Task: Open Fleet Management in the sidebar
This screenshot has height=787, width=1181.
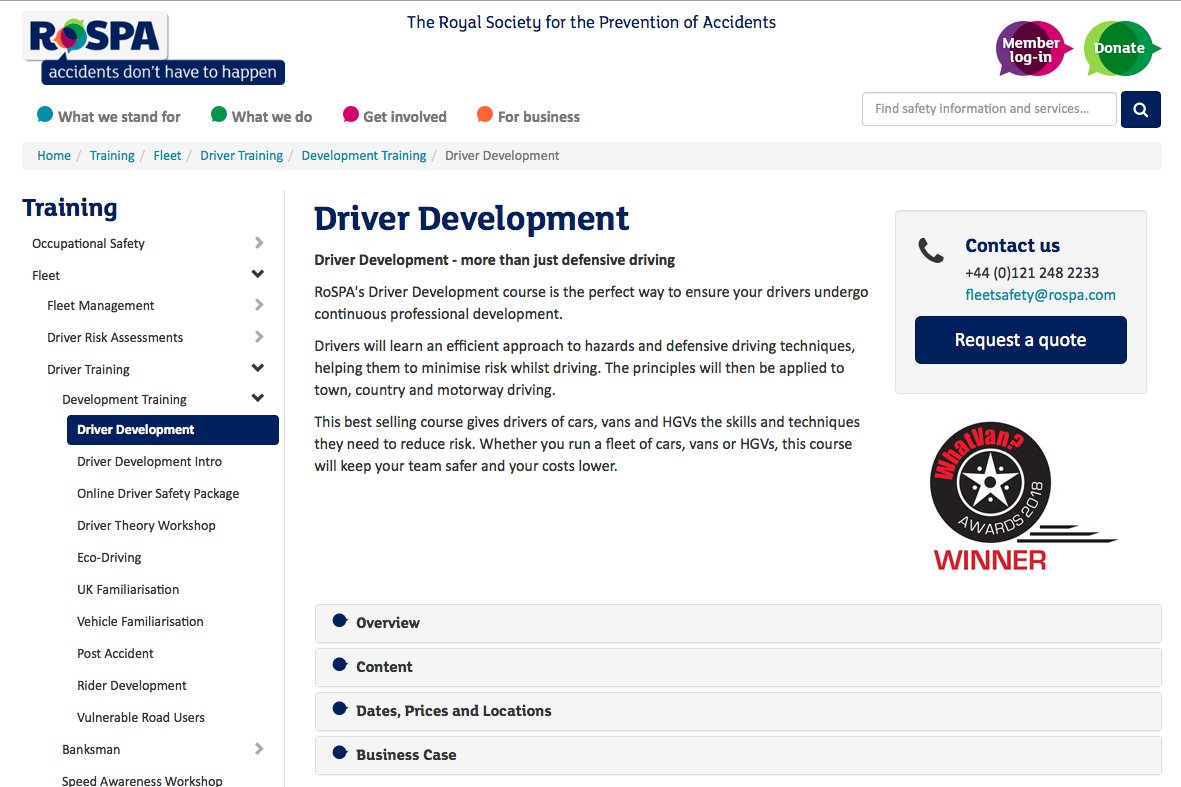Action: pyautogui.click(x=100, y=306)
